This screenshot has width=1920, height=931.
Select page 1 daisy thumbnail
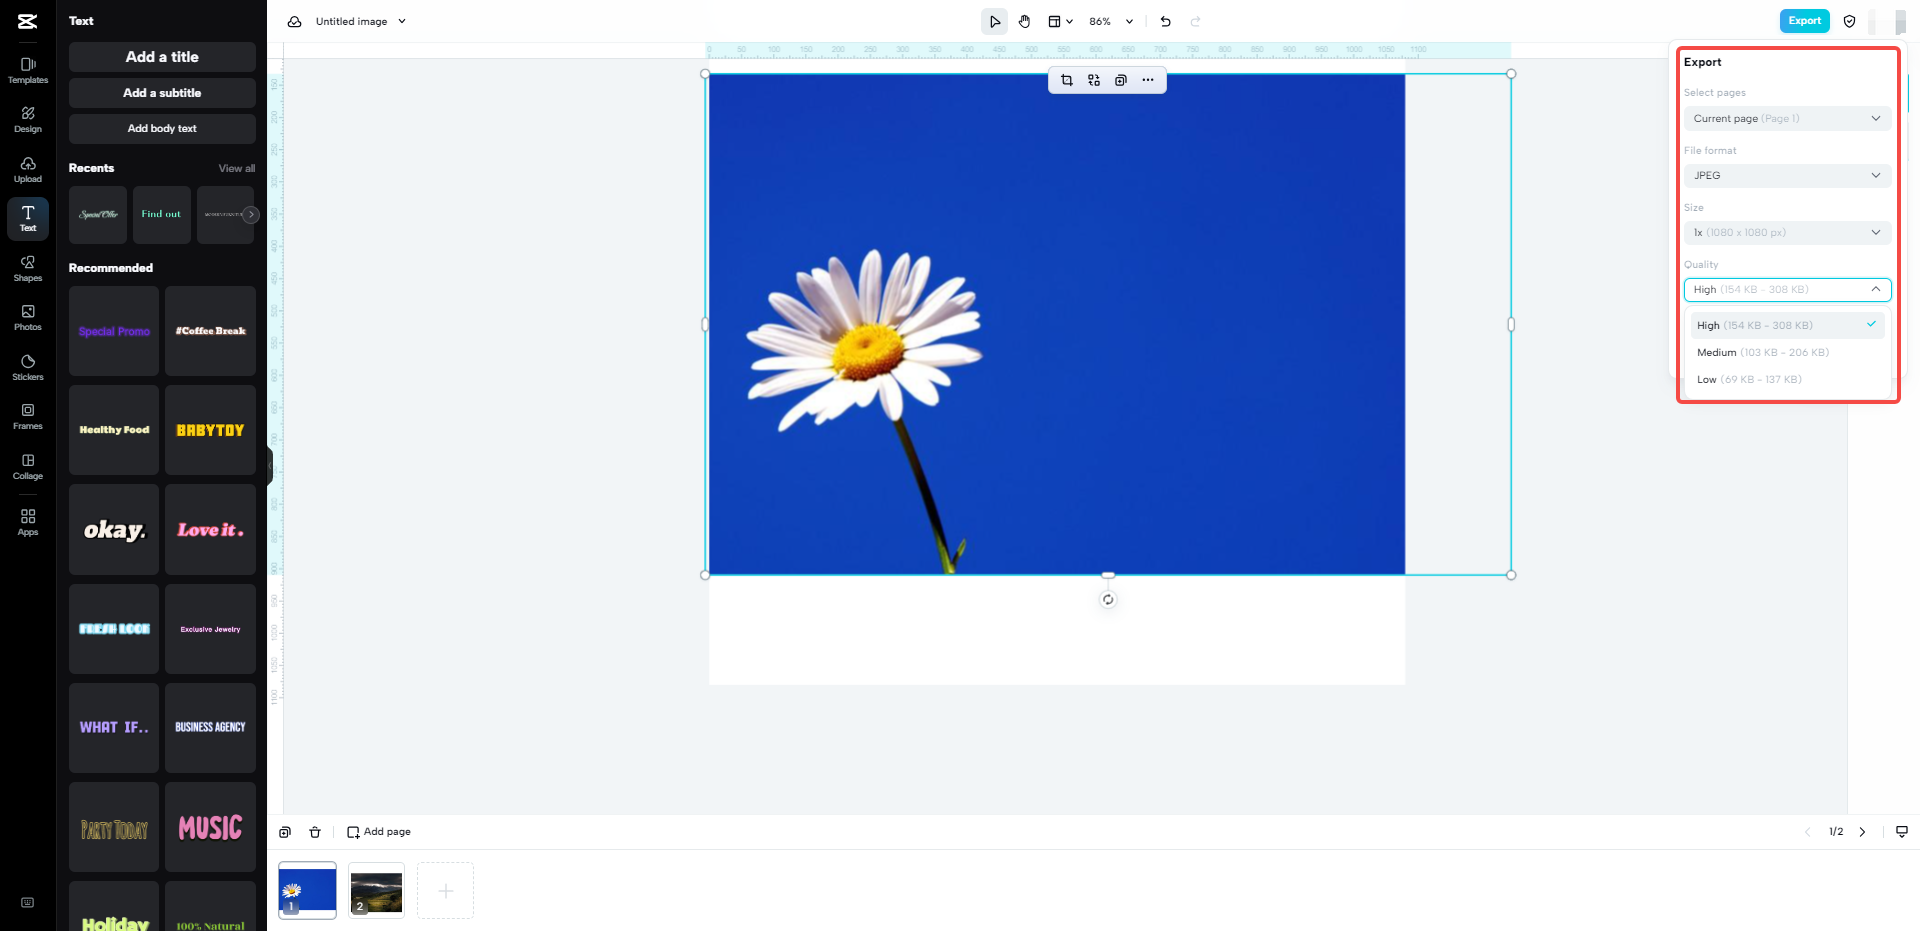307,890
